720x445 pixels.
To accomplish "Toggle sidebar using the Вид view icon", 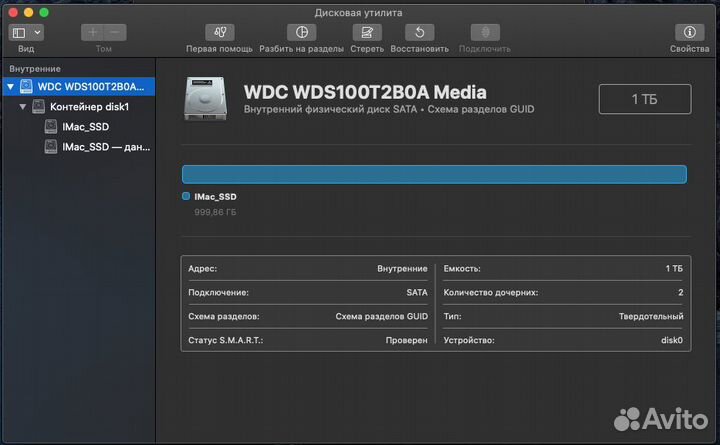I will pyautogui.click(x=20, y=33).
